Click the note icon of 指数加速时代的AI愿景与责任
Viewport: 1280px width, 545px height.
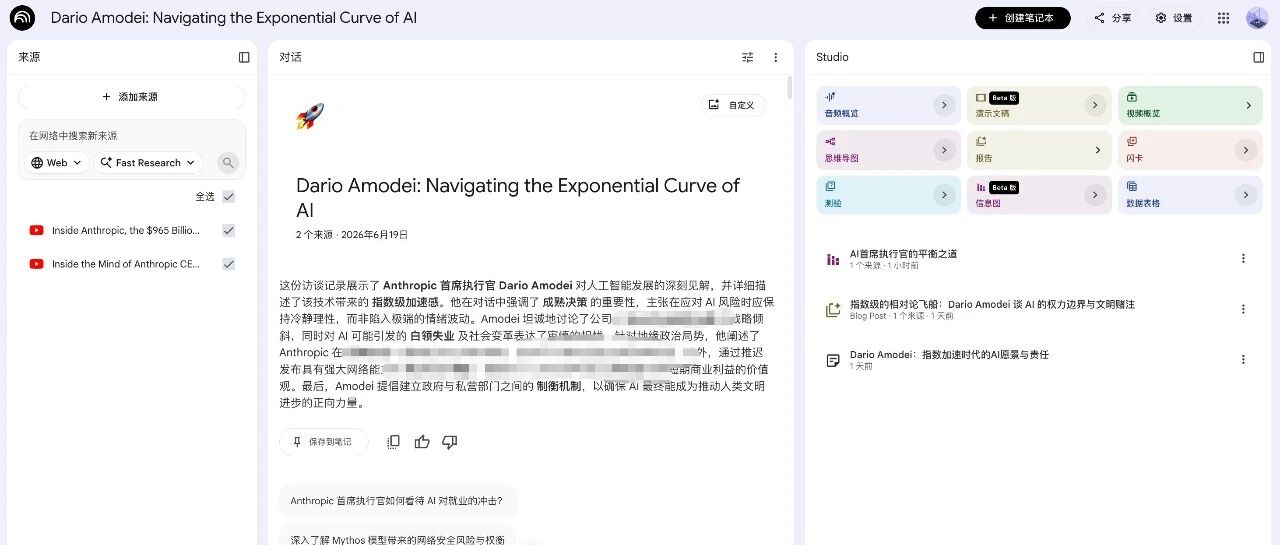click(x=832, y=360)
